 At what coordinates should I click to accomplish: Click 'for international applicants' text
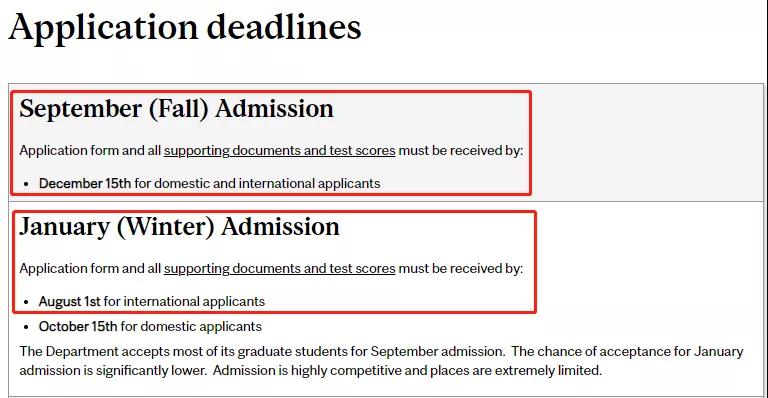point(184,302)
